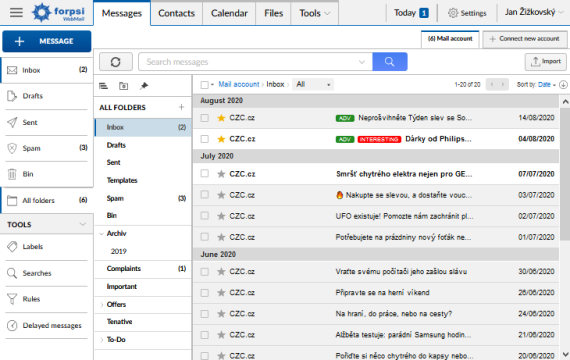Tick checkbox for the 07/07/2020 message
This screenshot has width=570, height=360.
(205, 173)
